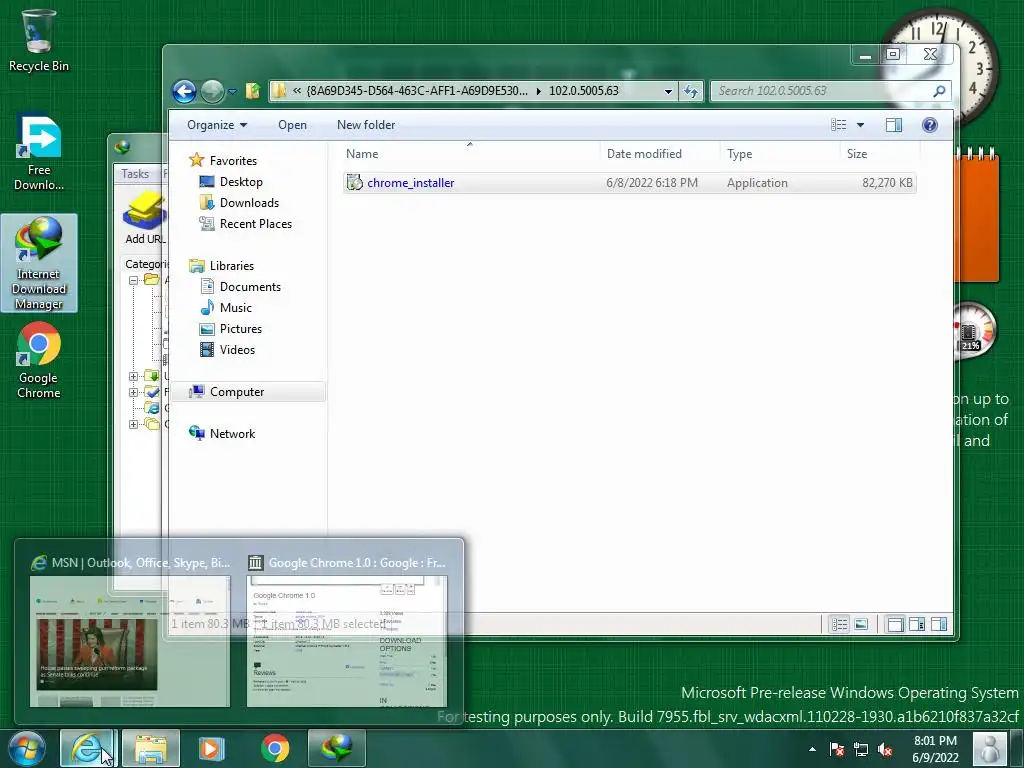Click the search magnifier icon
1024x768 pixels.
(x=939, y=91)
